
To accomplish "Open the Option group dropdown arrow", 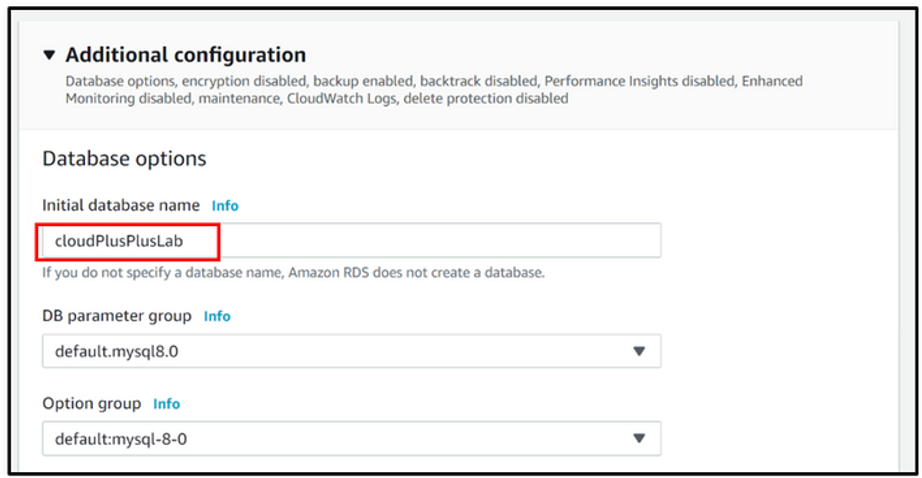I will pos(639,438).
